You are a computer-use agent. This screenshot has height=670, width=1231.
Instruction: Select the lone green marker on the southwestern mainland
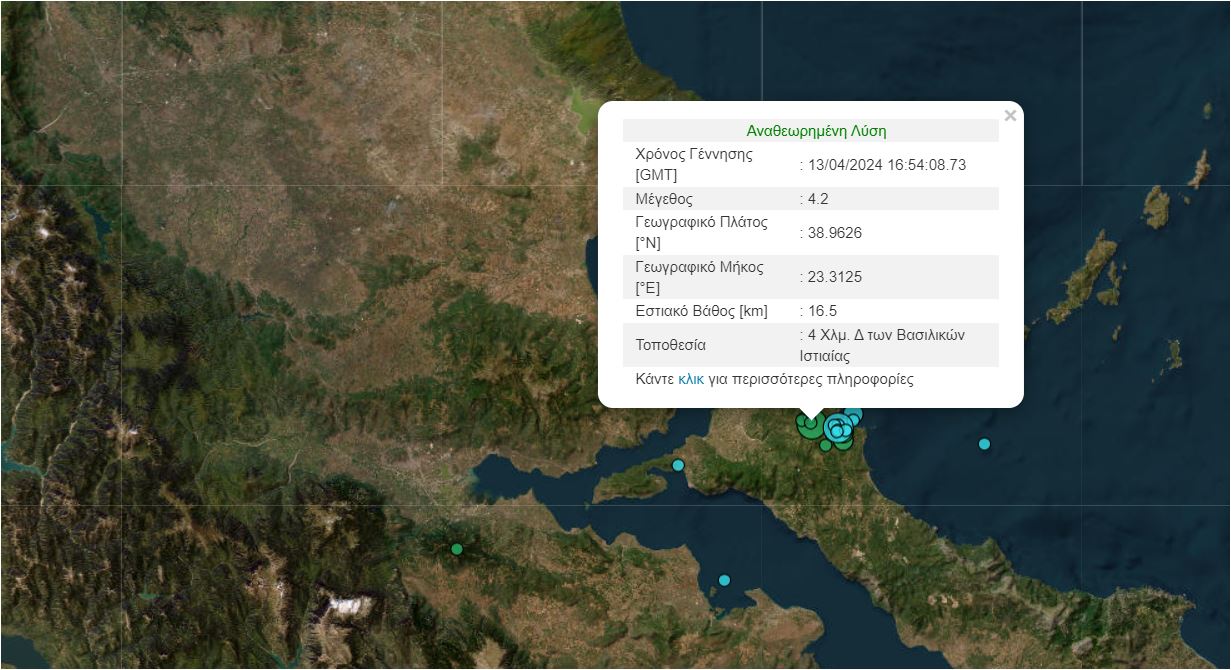[457, 549]
